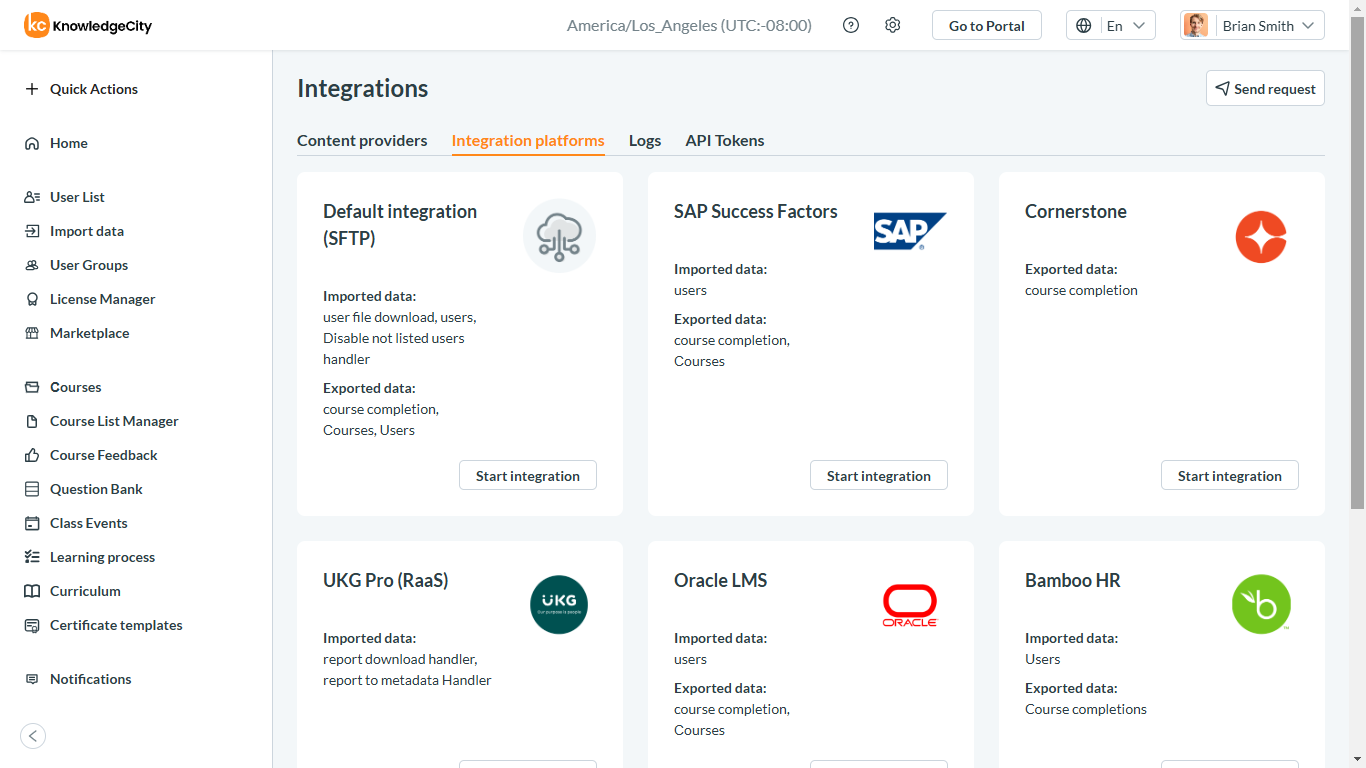Expand the Brian Smith user menu
Viewport: 1366px width, 768px height.
coord(1252,25)
